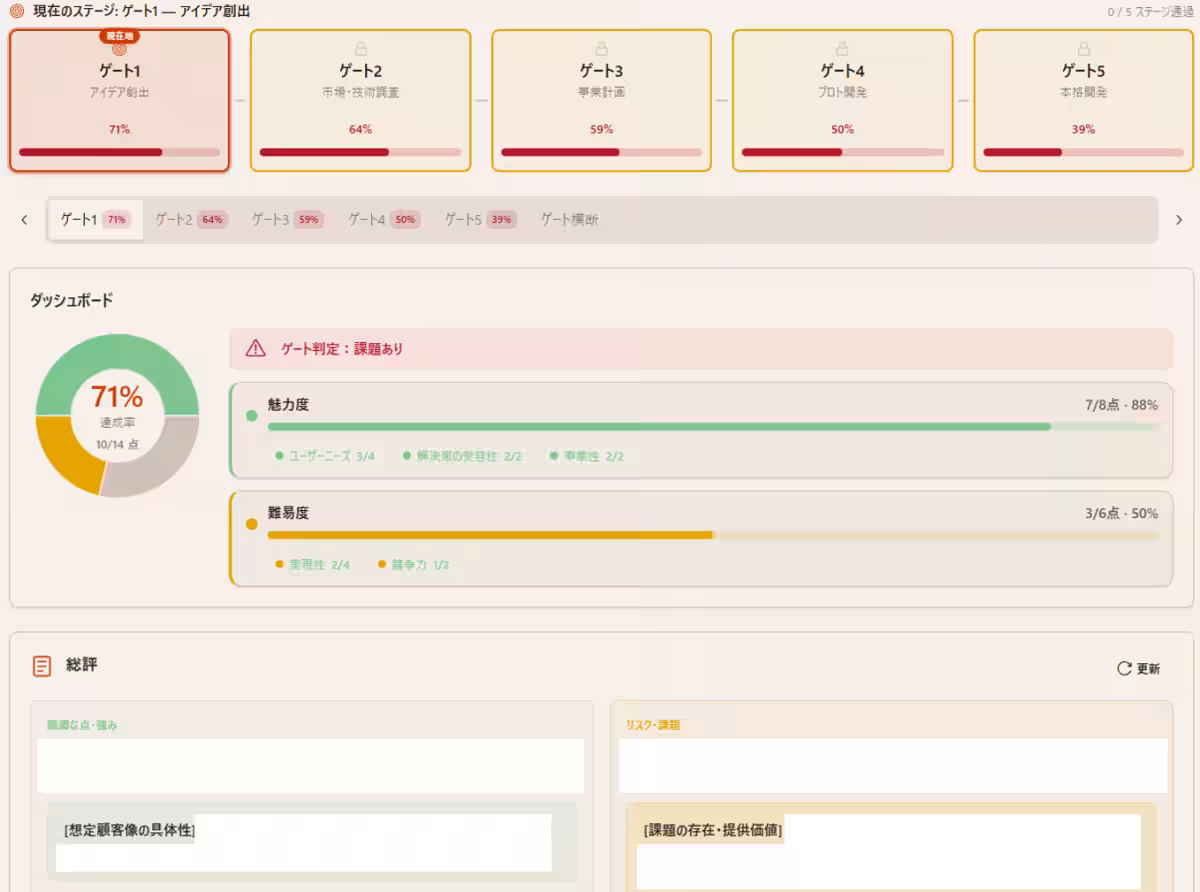The width and height of the screenshot is (1200, 892).
Task: Click the 実現性 2/4 item
Action: click(313, 565)
